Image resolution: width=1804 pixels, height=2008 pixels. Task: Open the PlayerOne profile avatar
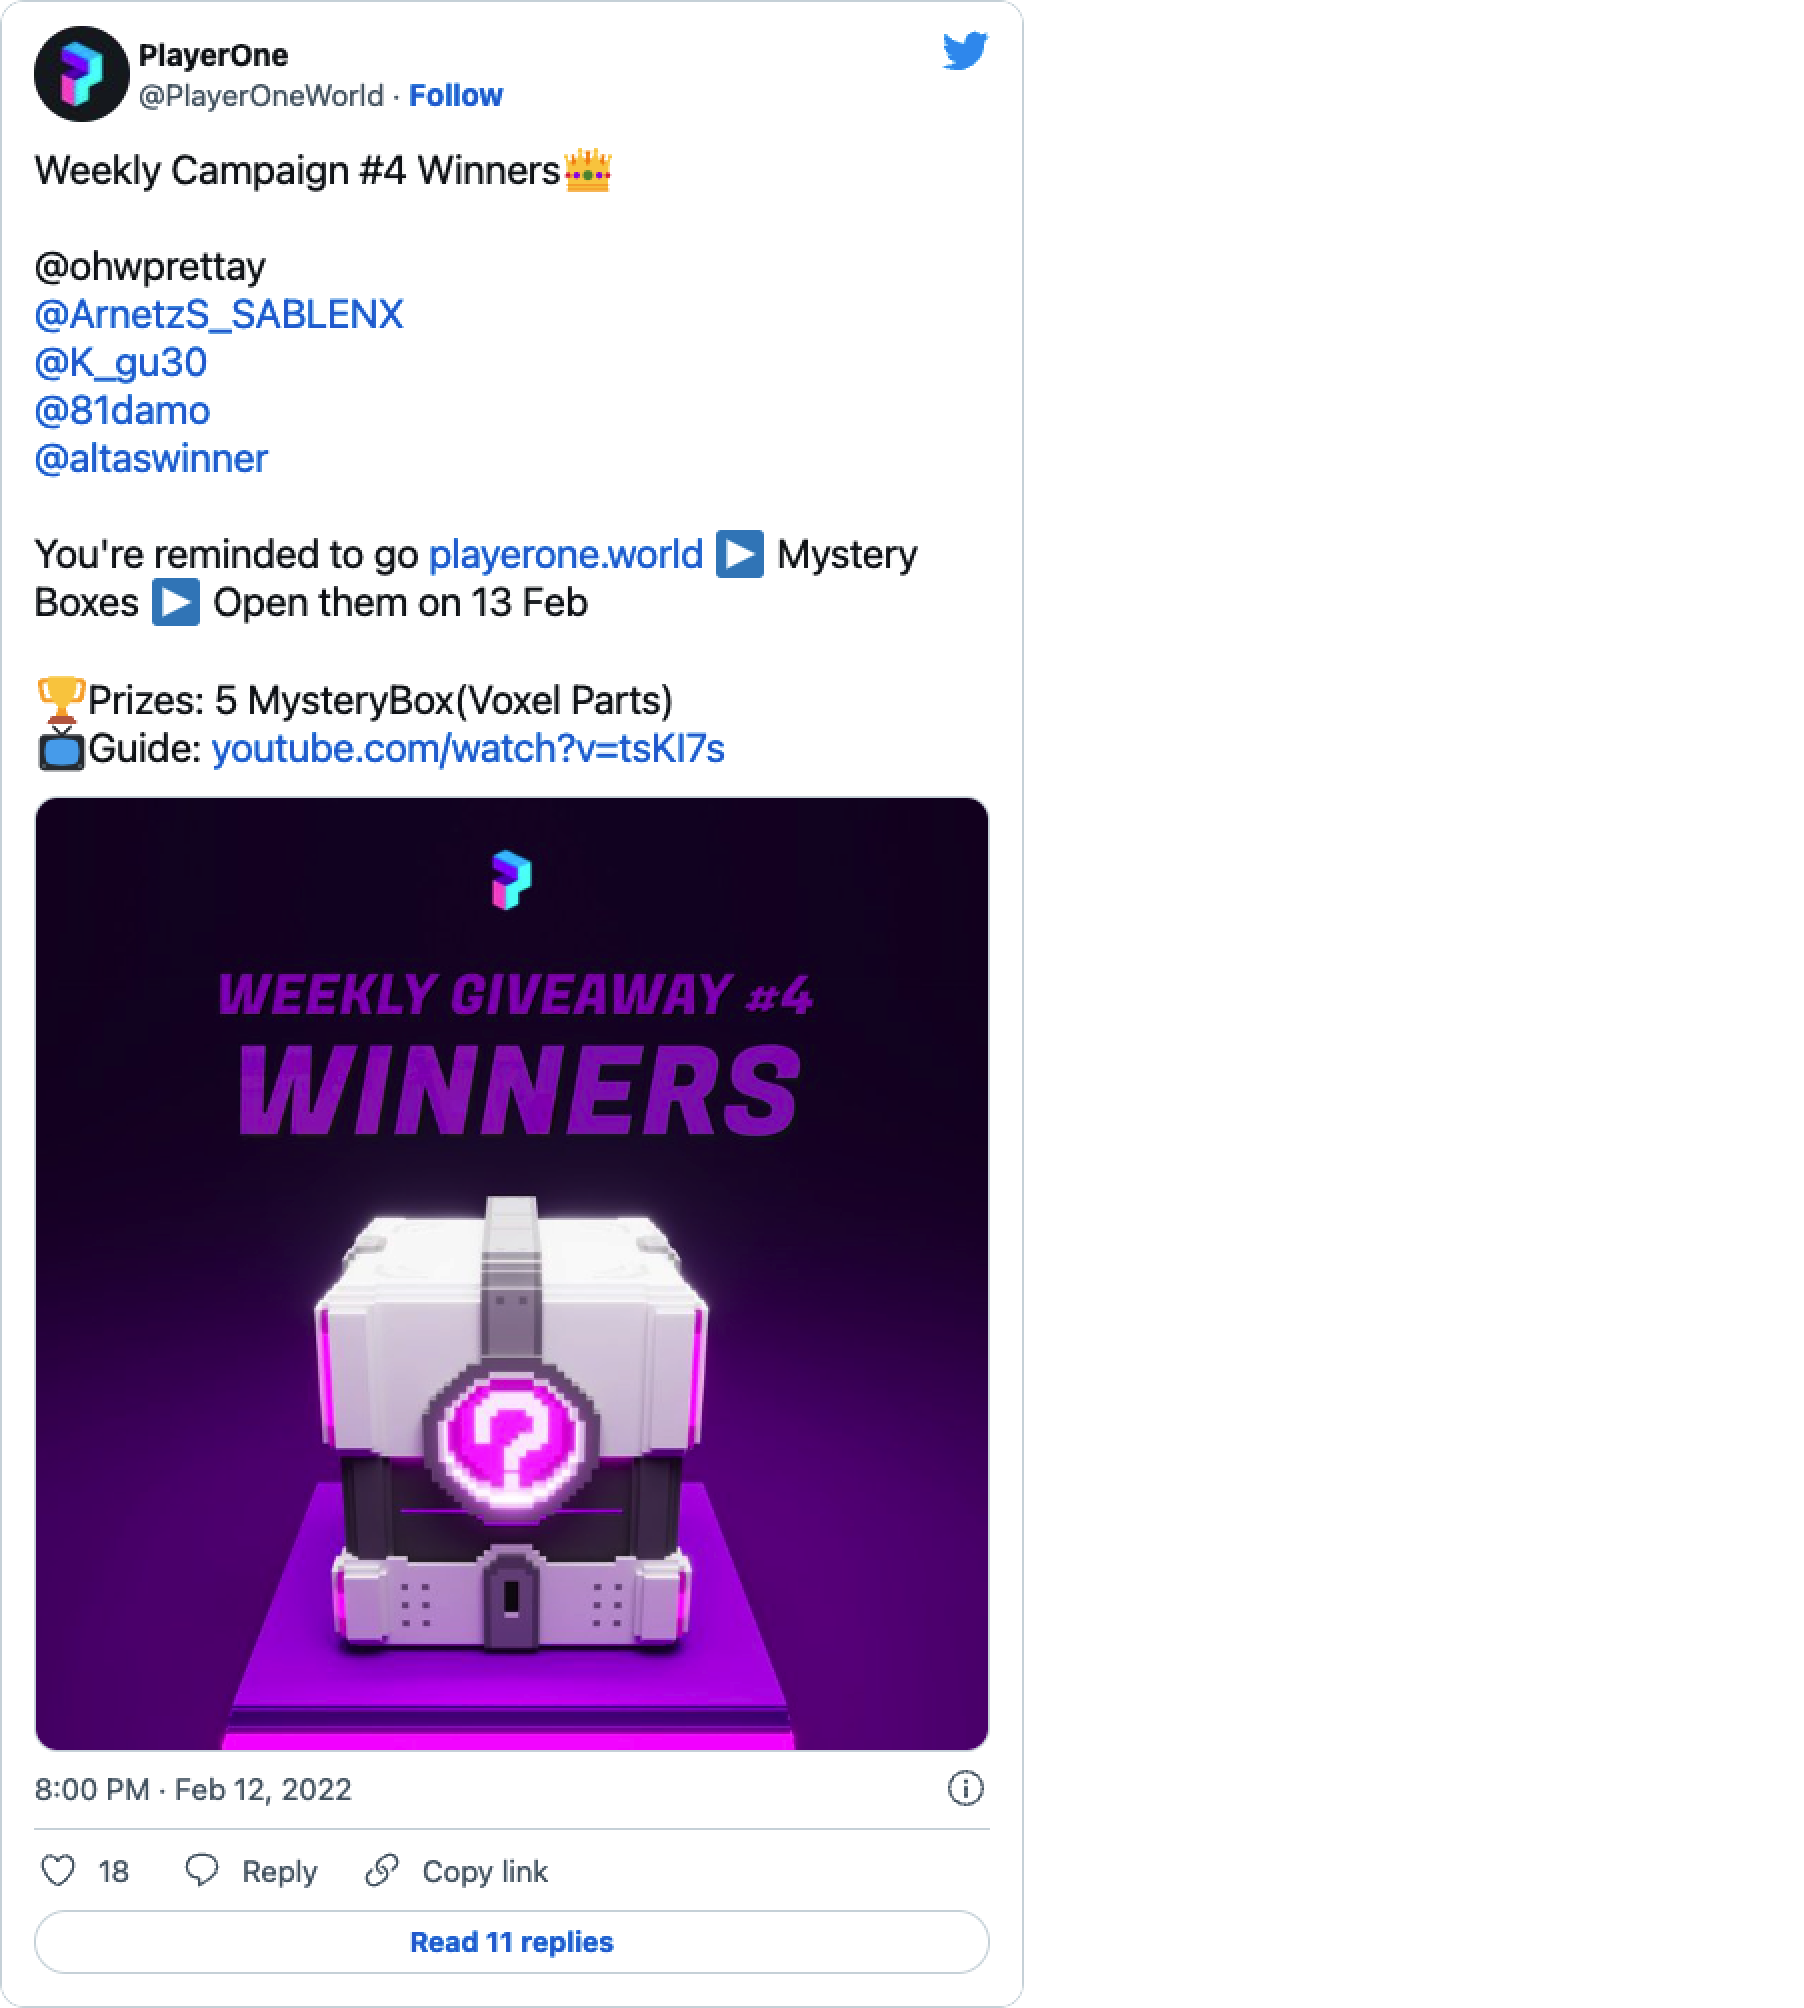pos(82,75)
